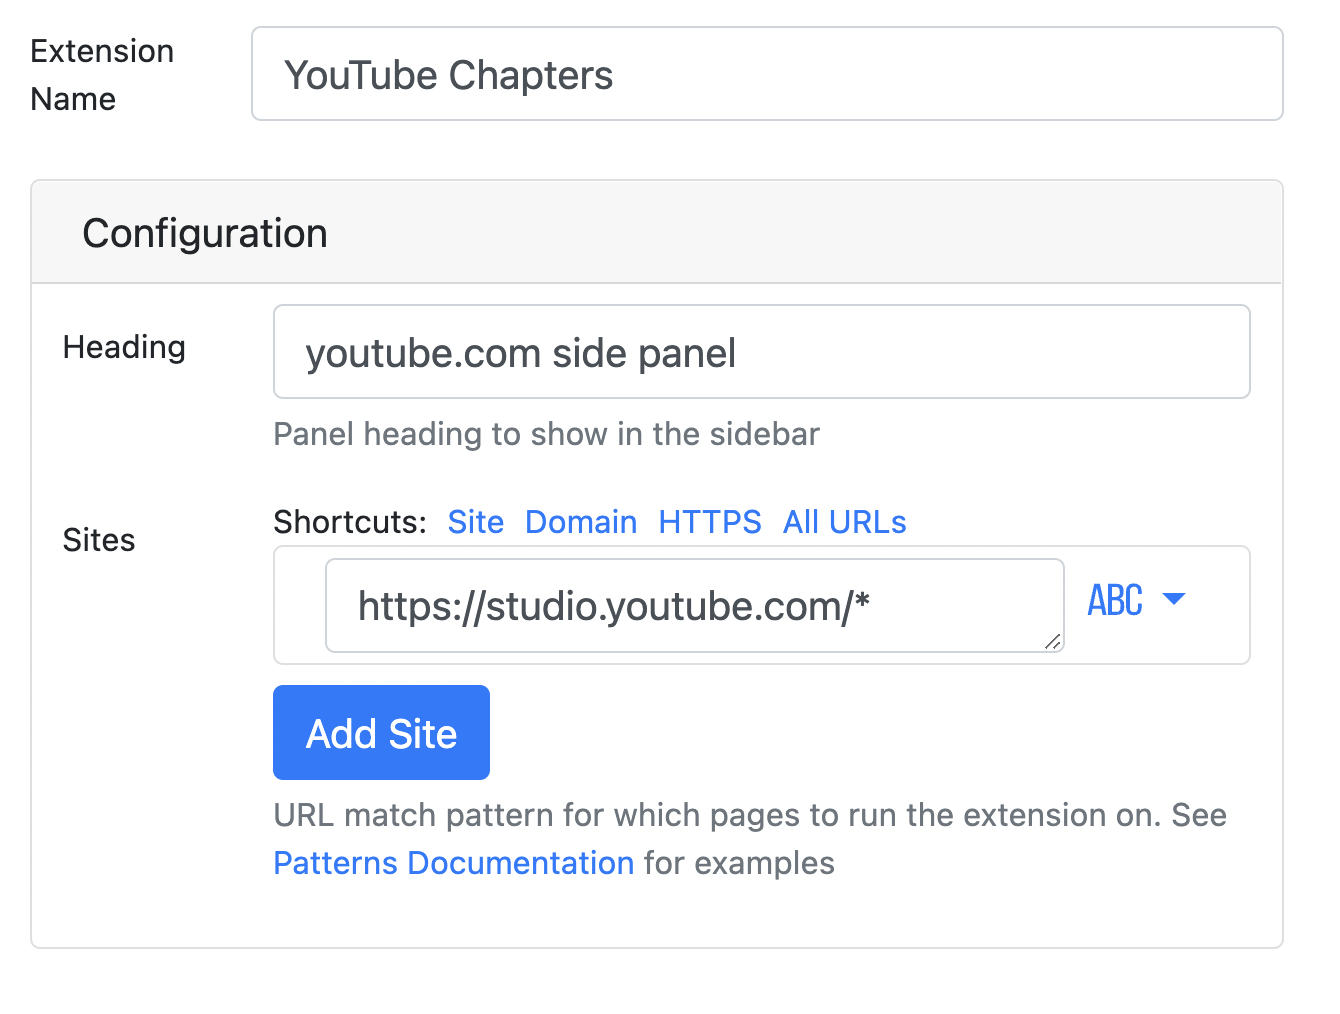Open the dropdown caret beside ABC

pyautogui.click(x=1174, y=599)
